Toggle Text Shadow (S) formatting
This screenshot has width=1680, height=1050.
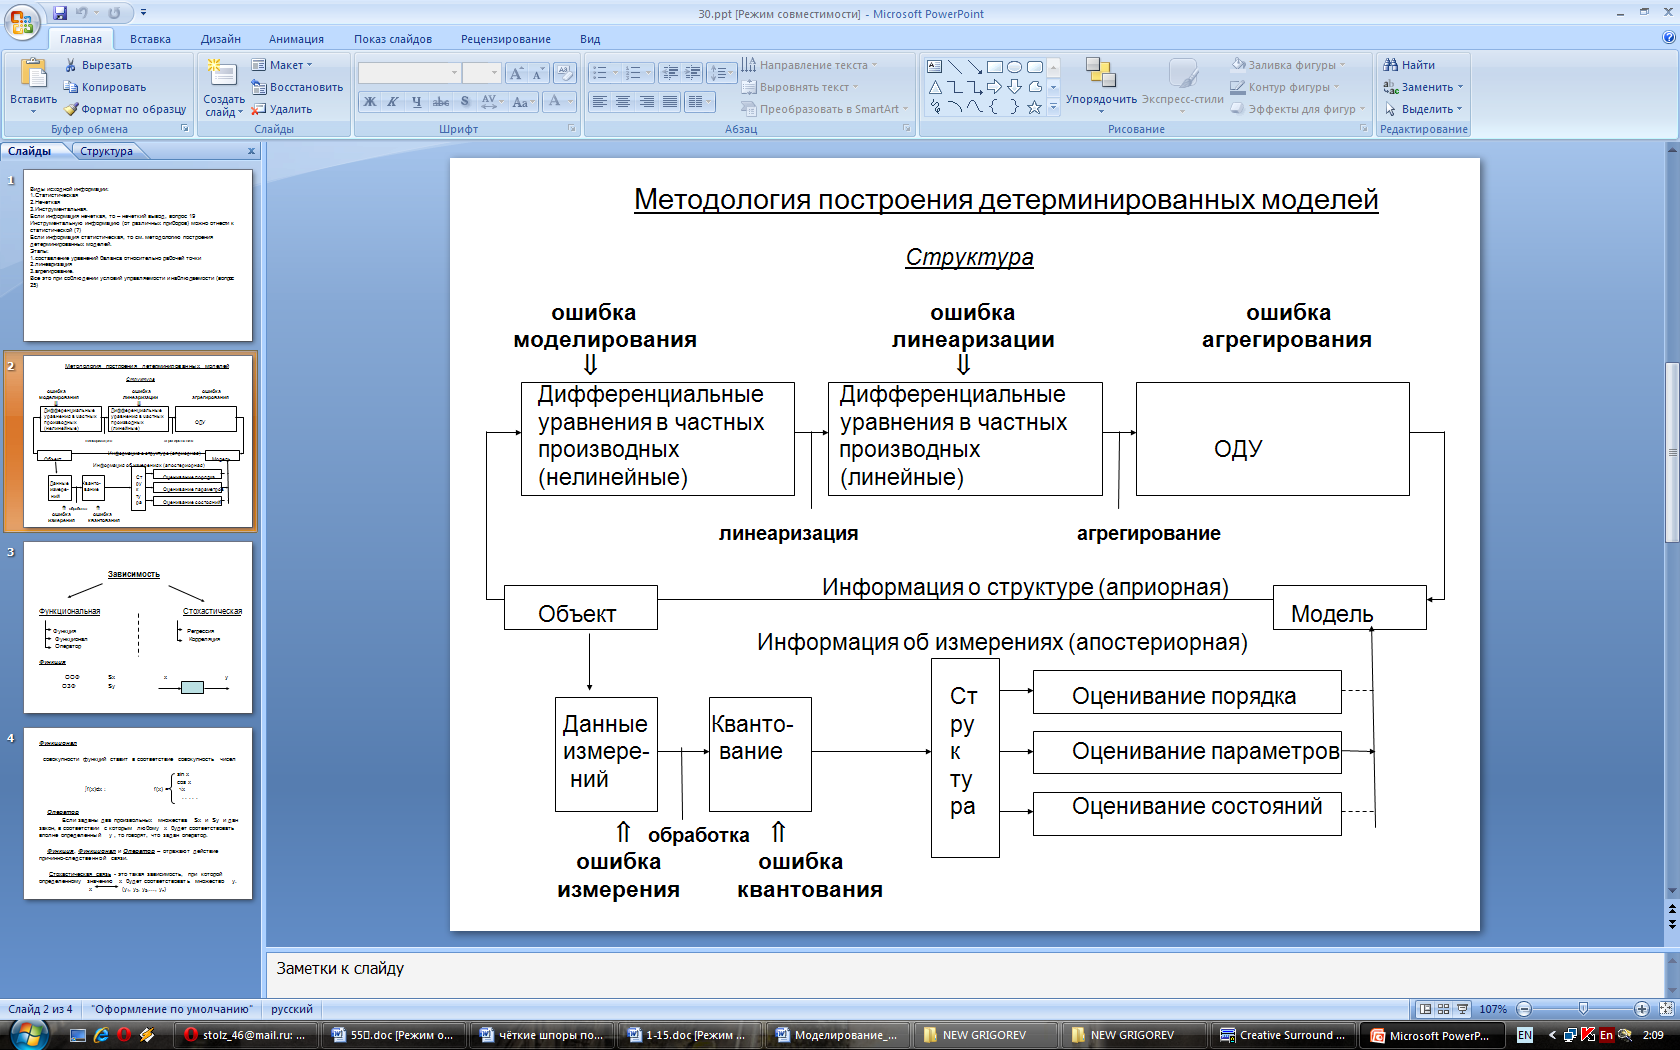(465, 102)
